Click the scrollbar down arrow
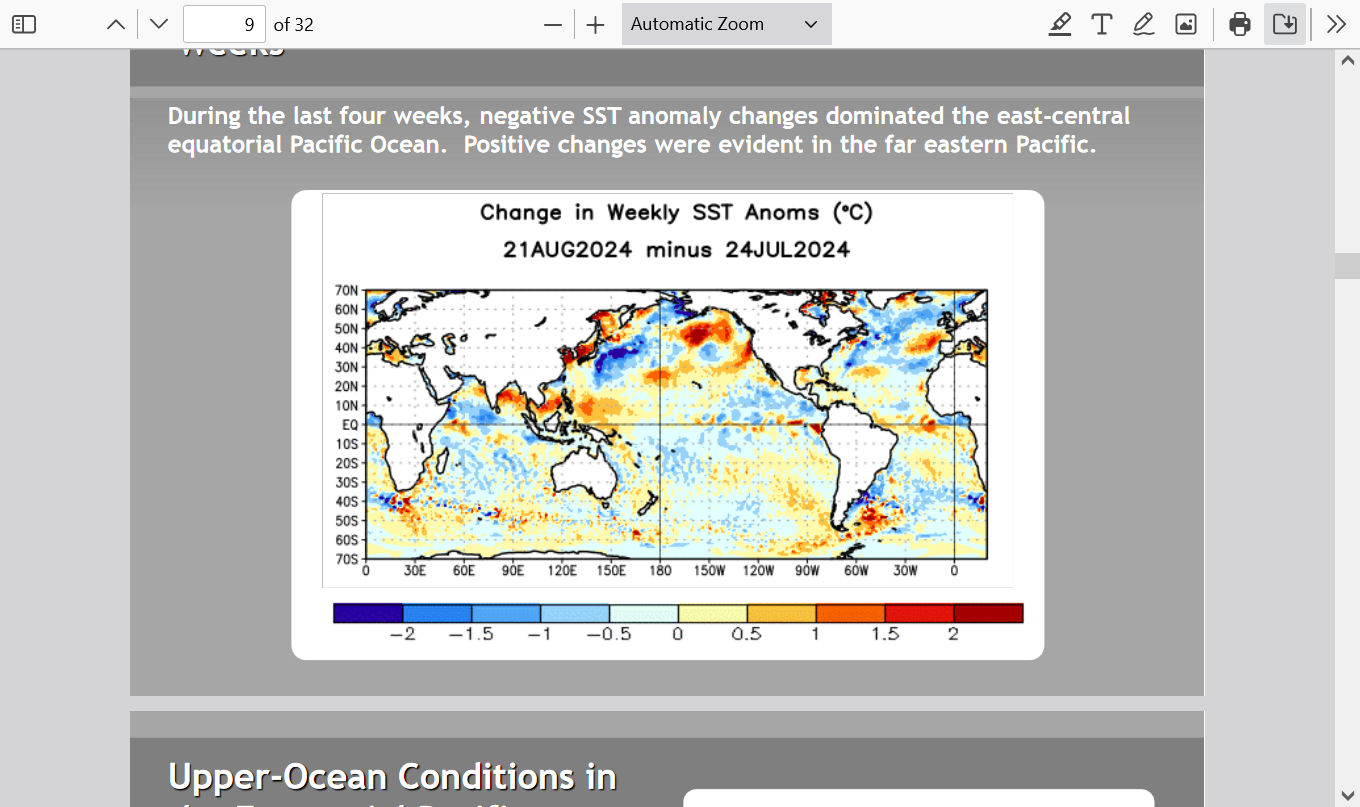1360x807 pixels. click(1347, 795)
